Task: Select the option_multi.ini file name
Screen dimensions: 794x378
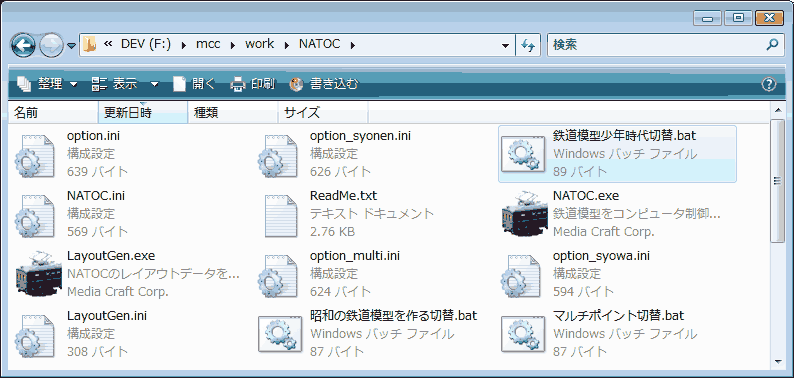Action: click(354, 256)
